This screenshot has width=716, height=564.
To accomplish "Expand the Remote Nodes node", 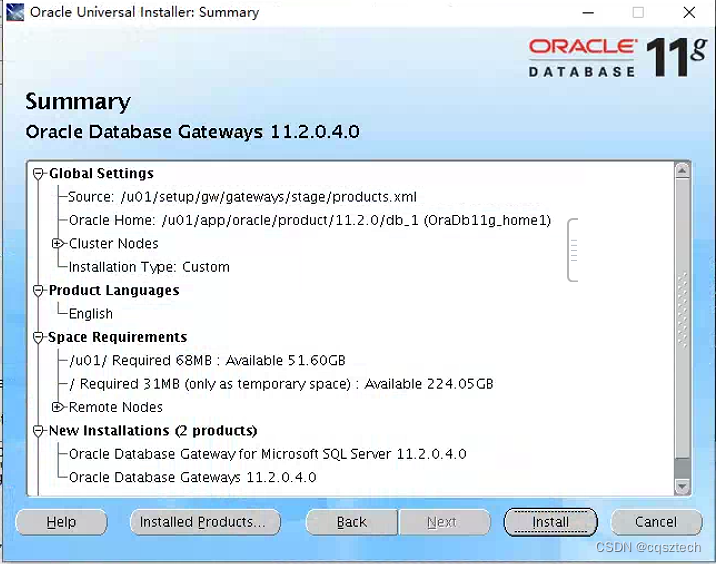I will 57,407.
